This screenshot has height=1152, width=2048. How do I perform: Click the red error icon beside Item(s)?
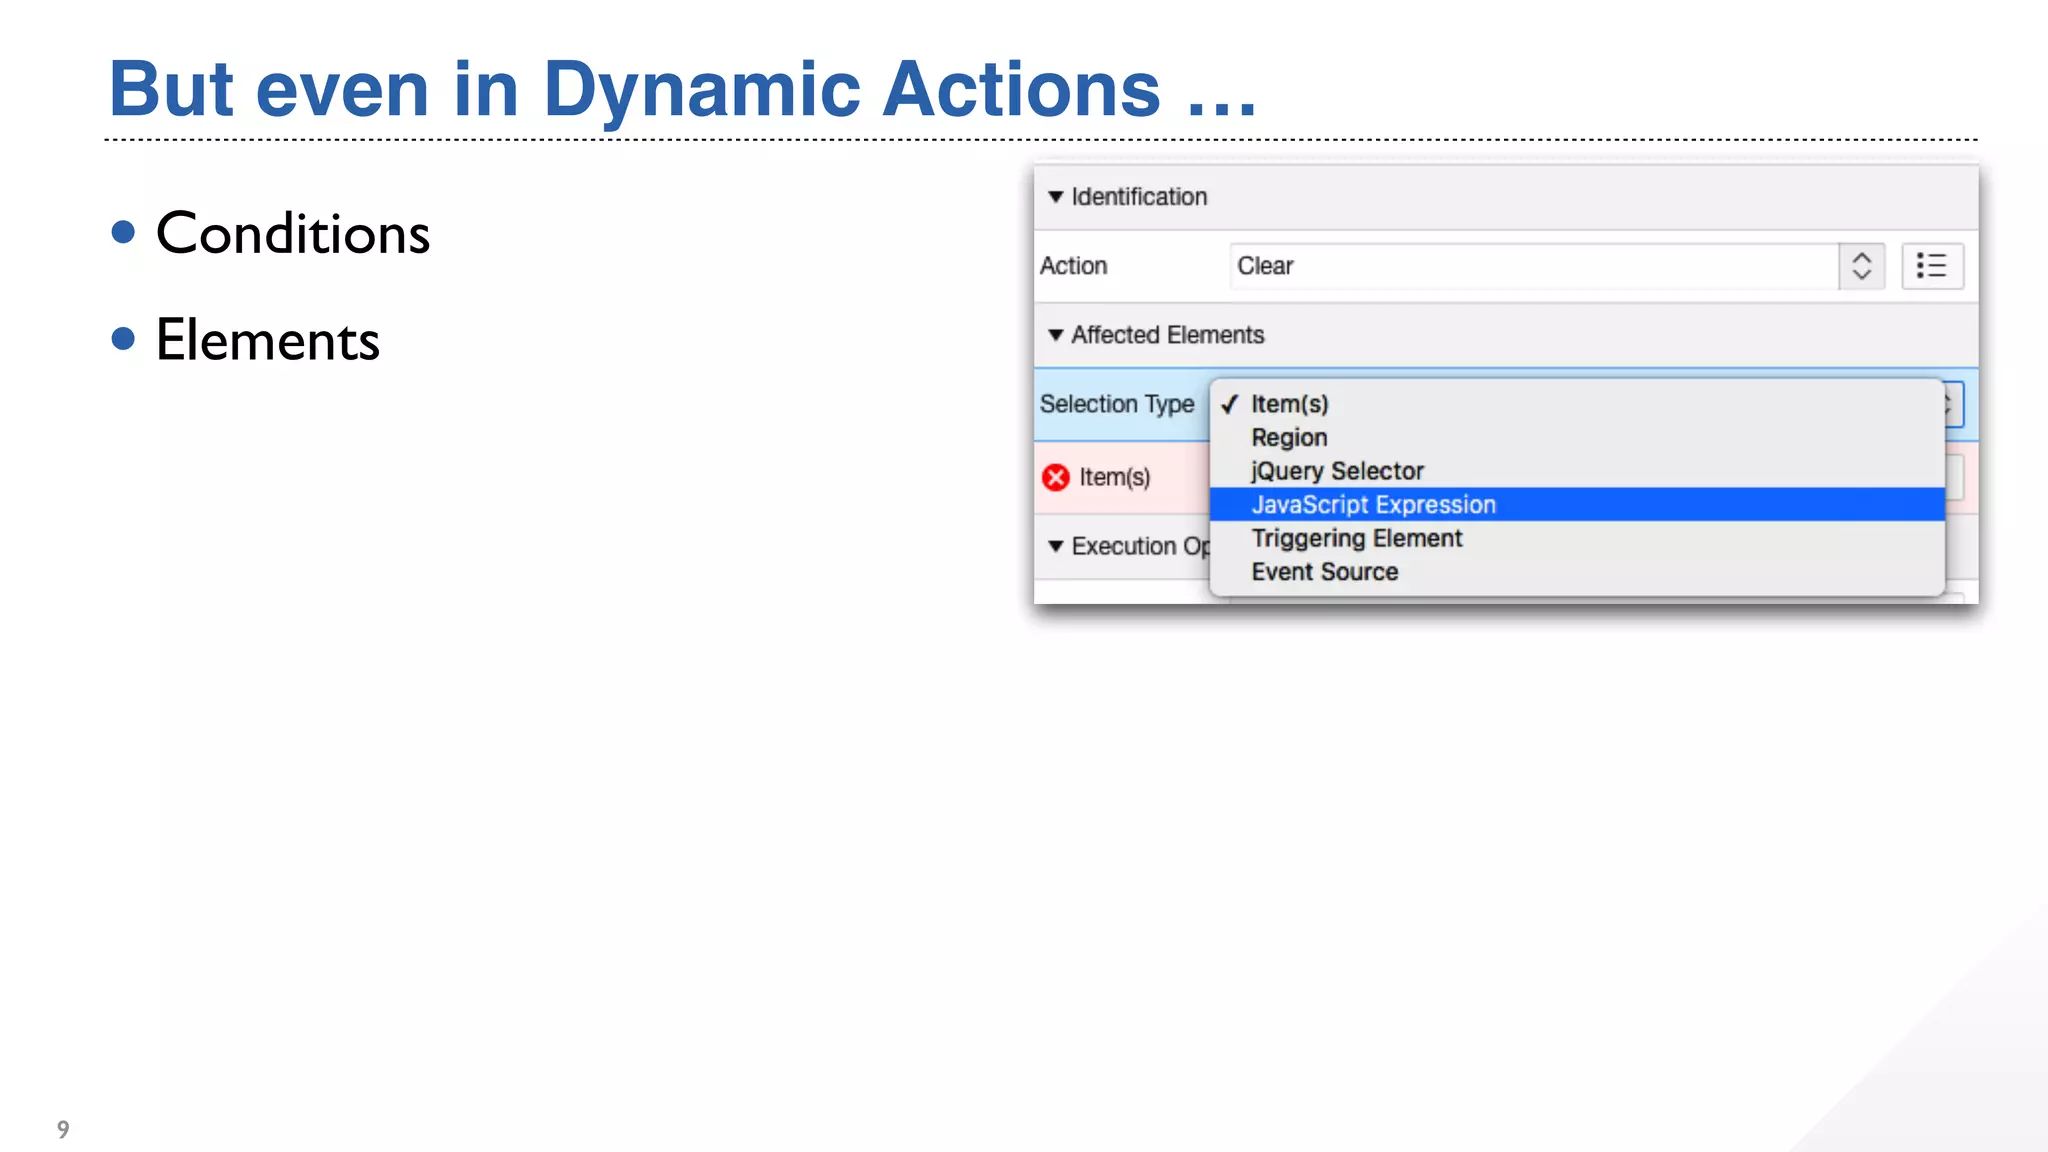point(1056,478)
